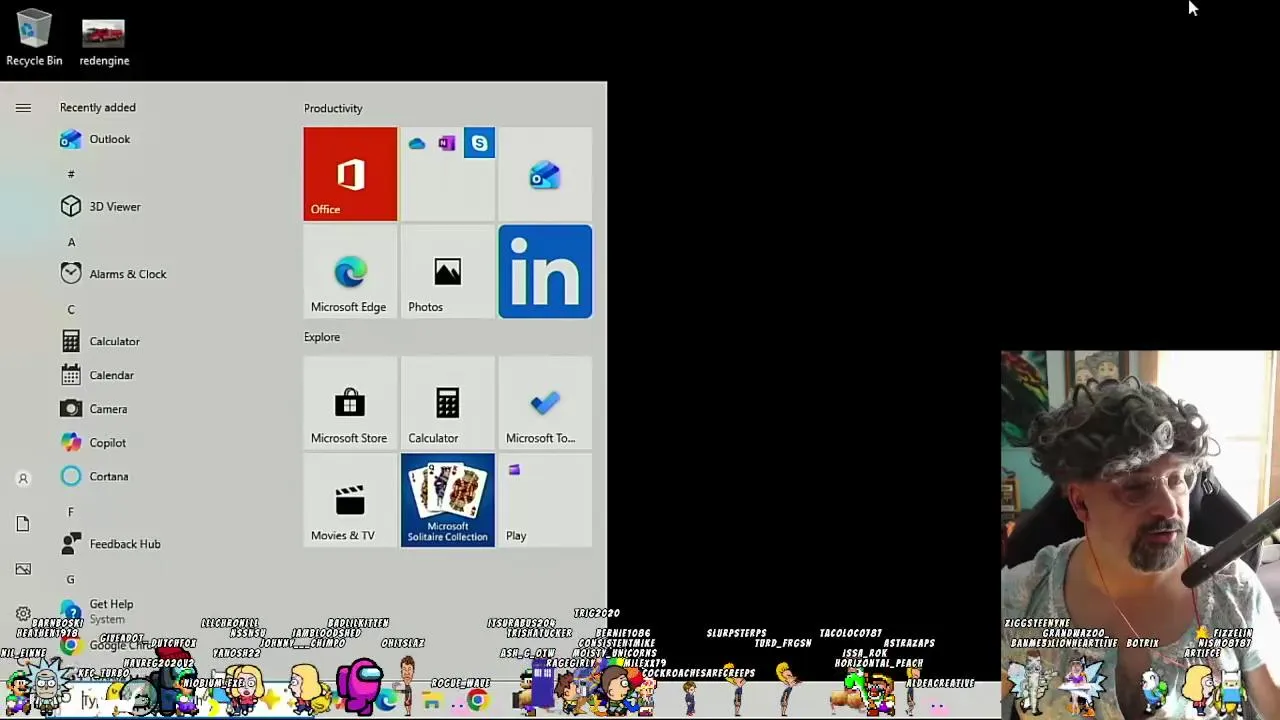
Task: Open Settings gear in Start sidebar
Action: point(23,614)
